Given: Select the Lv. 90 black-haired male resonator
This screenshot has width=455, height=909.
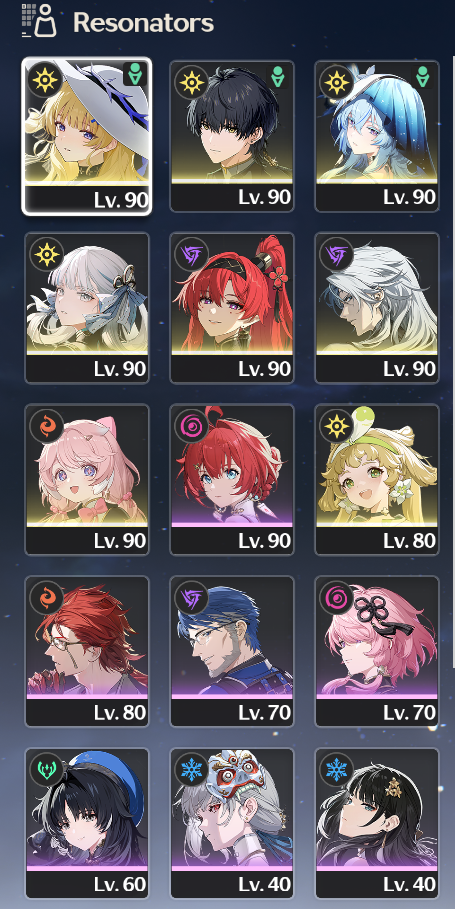Looking at the screenshot, I should (232, 136).
